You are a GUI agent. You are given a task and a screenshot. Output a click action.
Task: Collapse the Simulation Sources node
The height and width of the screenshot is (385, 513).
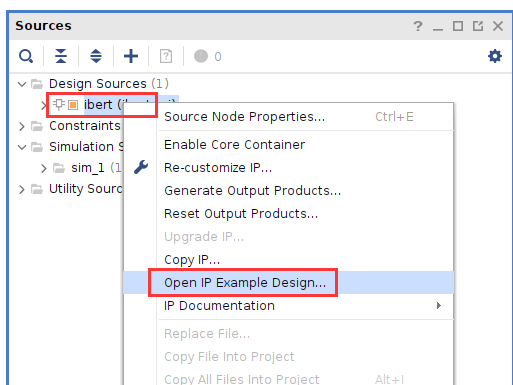tap(22, 147)
